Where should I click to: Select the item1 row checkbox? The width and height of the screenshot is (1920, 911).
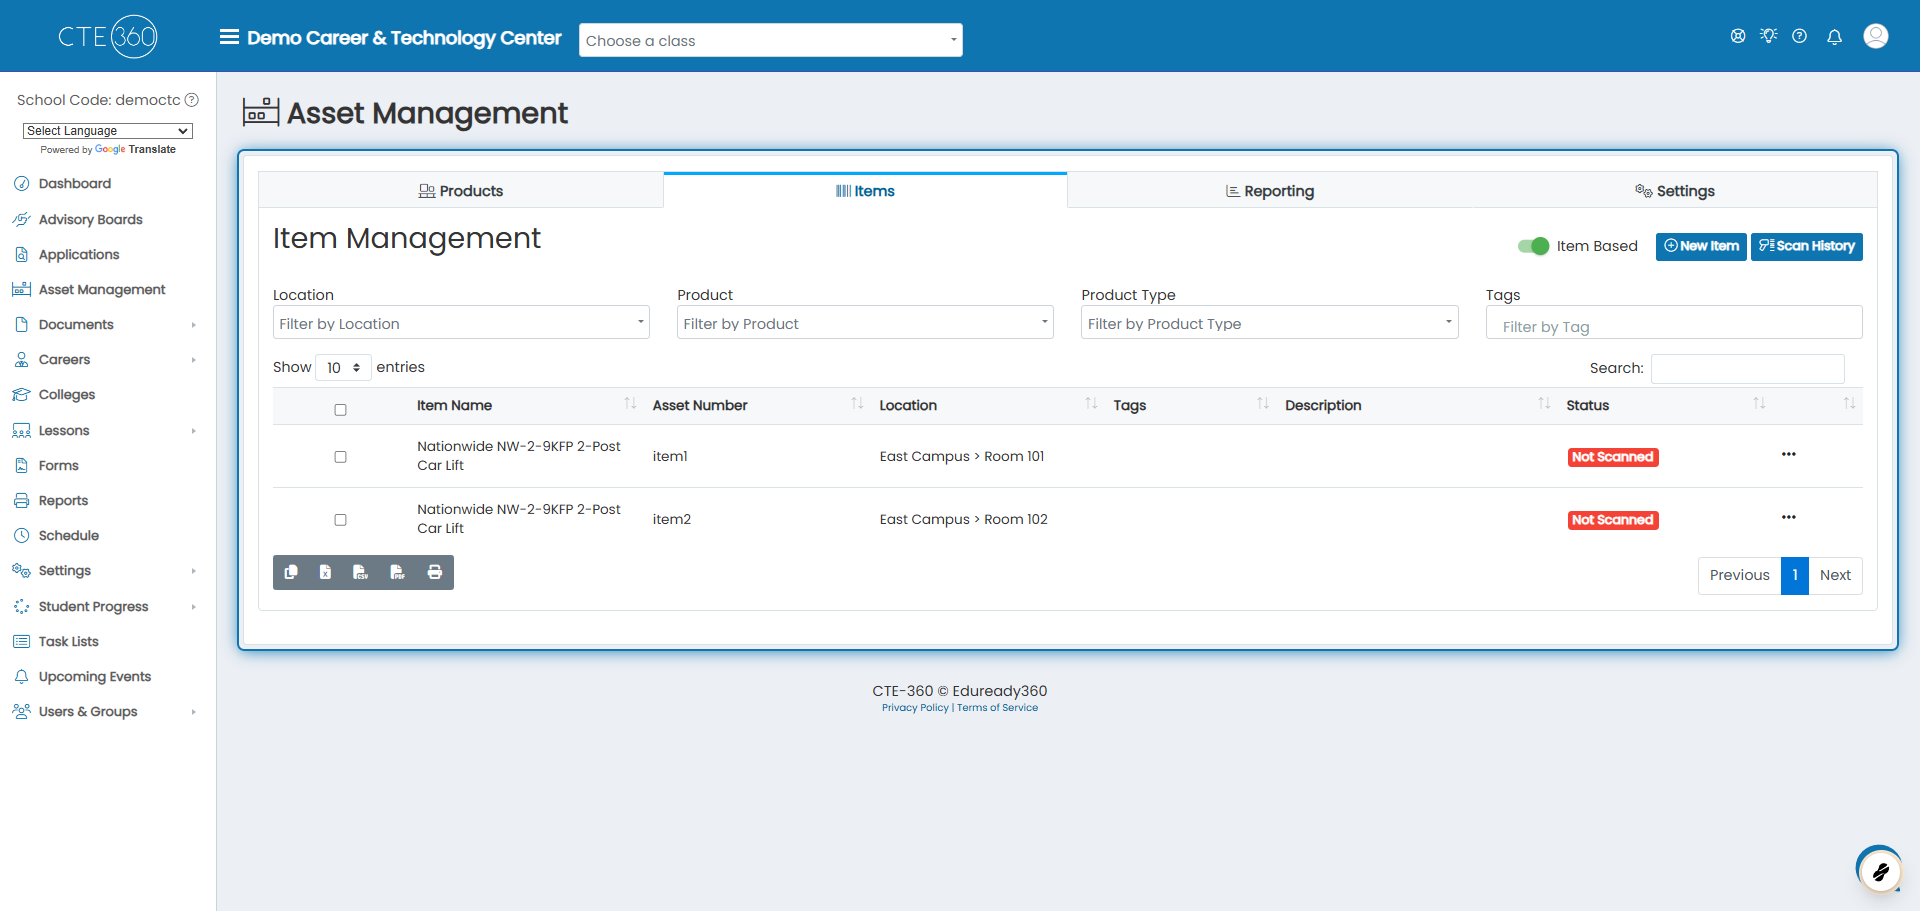pos(340,457)
